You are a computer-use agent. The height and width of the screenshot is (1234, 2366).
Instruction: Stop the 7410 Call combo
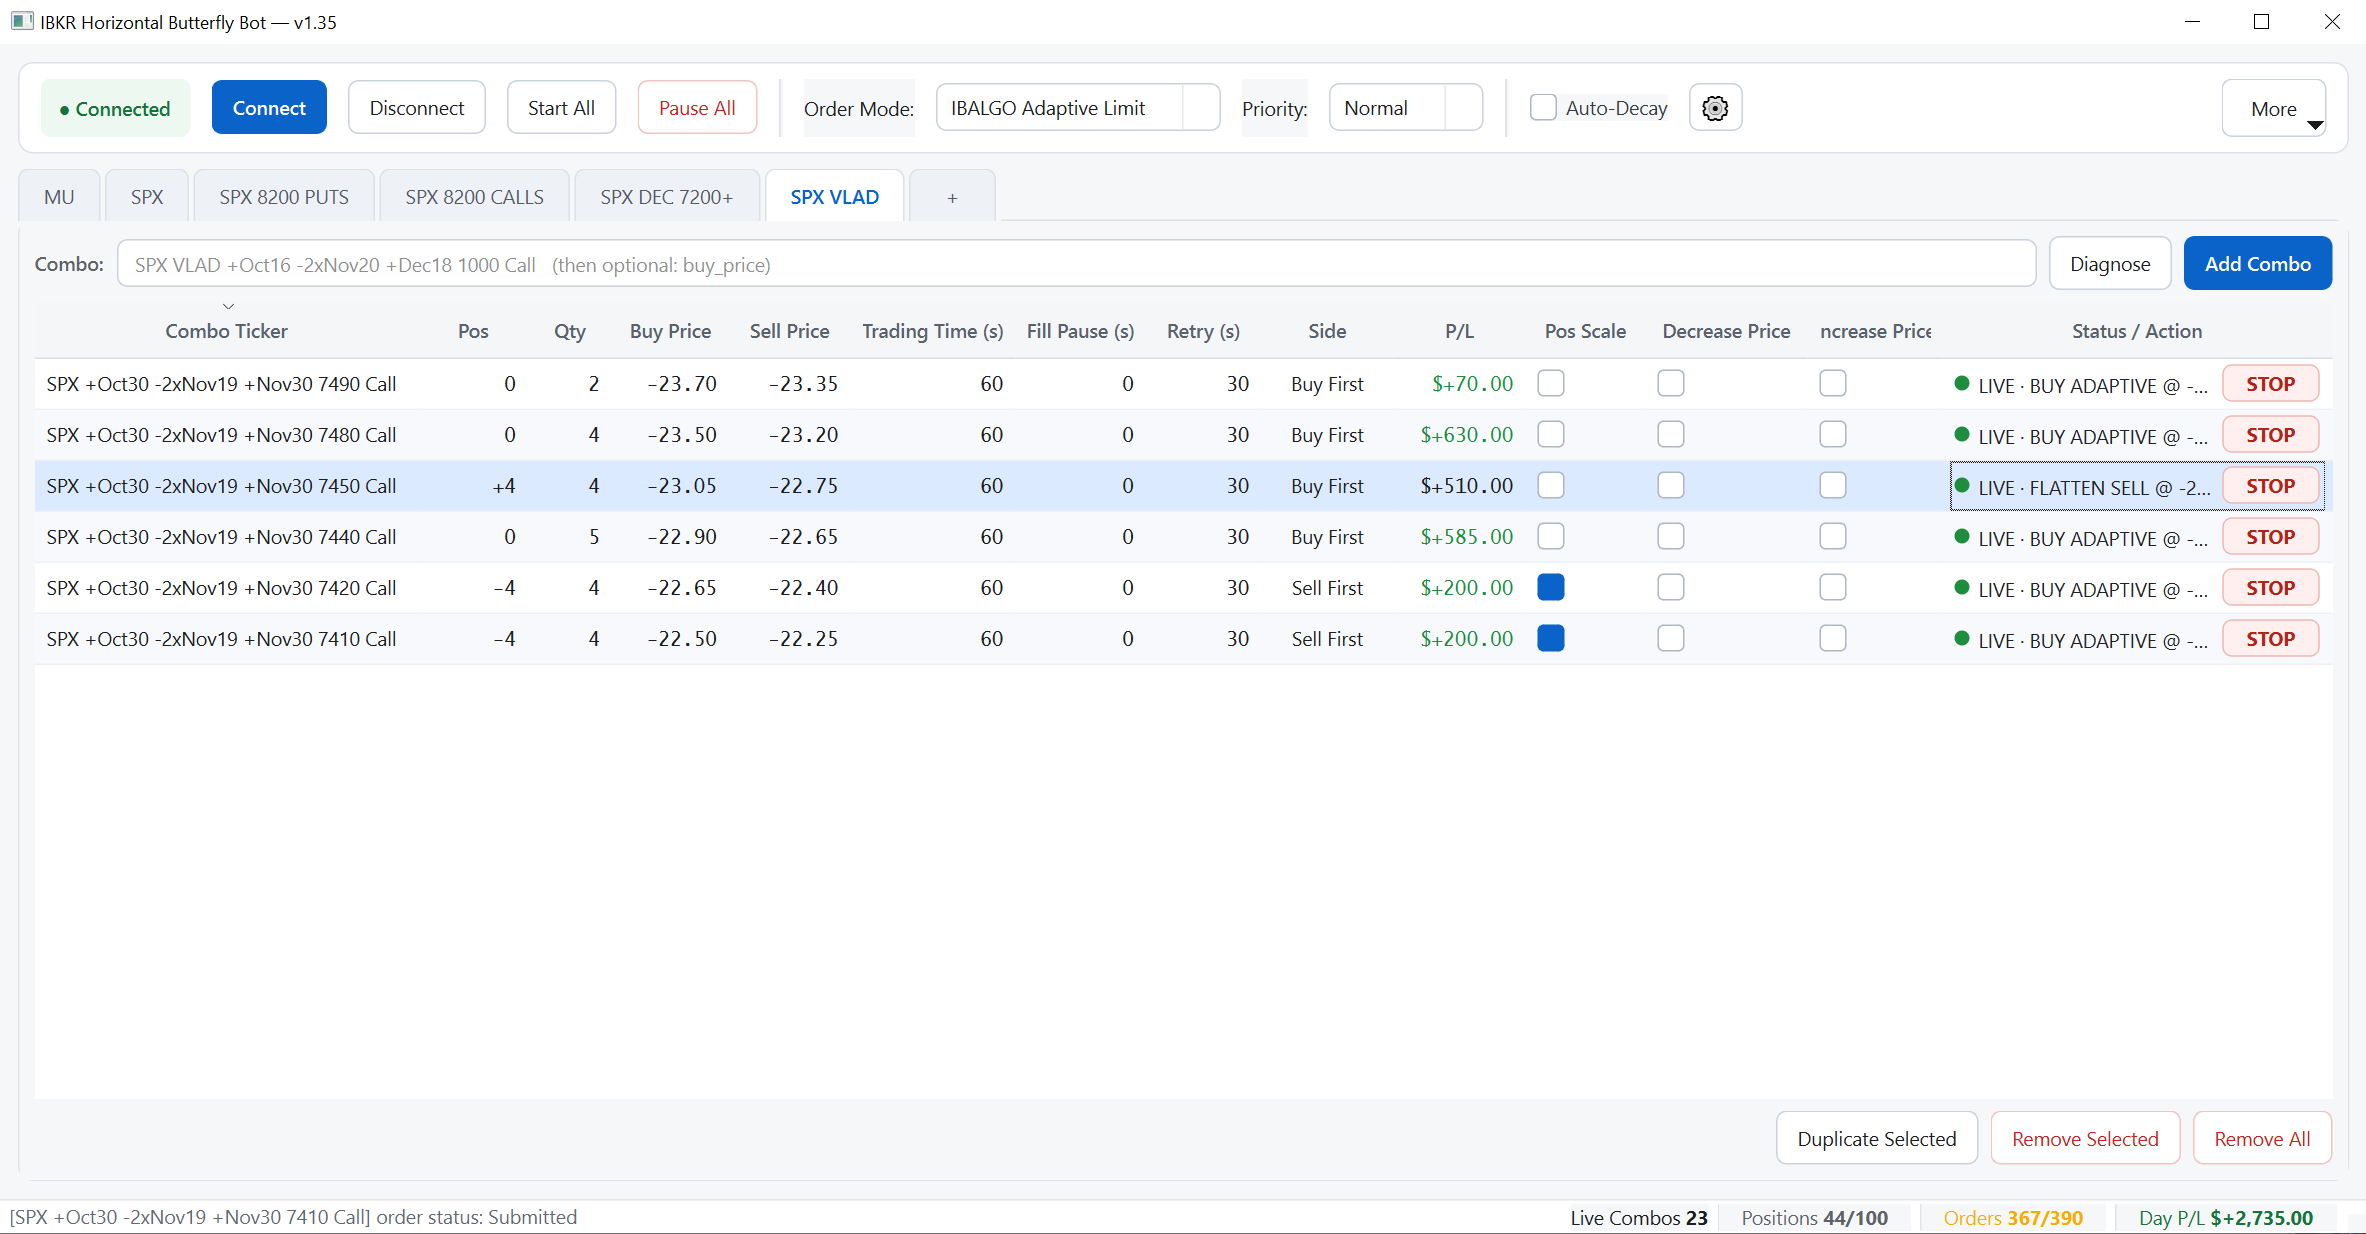(x=2270, y=639)
